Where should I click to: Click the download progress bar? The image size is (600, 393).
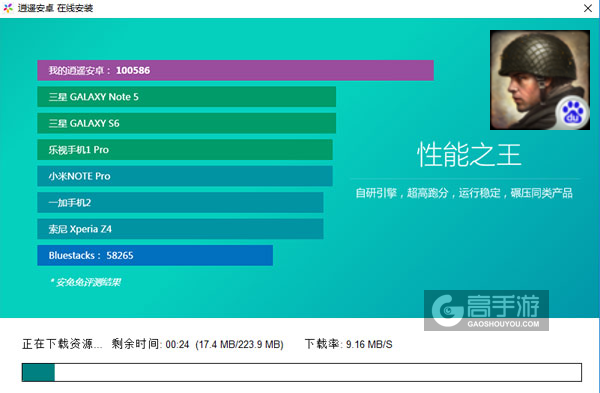pyautogui.click(x=302, y=372)
